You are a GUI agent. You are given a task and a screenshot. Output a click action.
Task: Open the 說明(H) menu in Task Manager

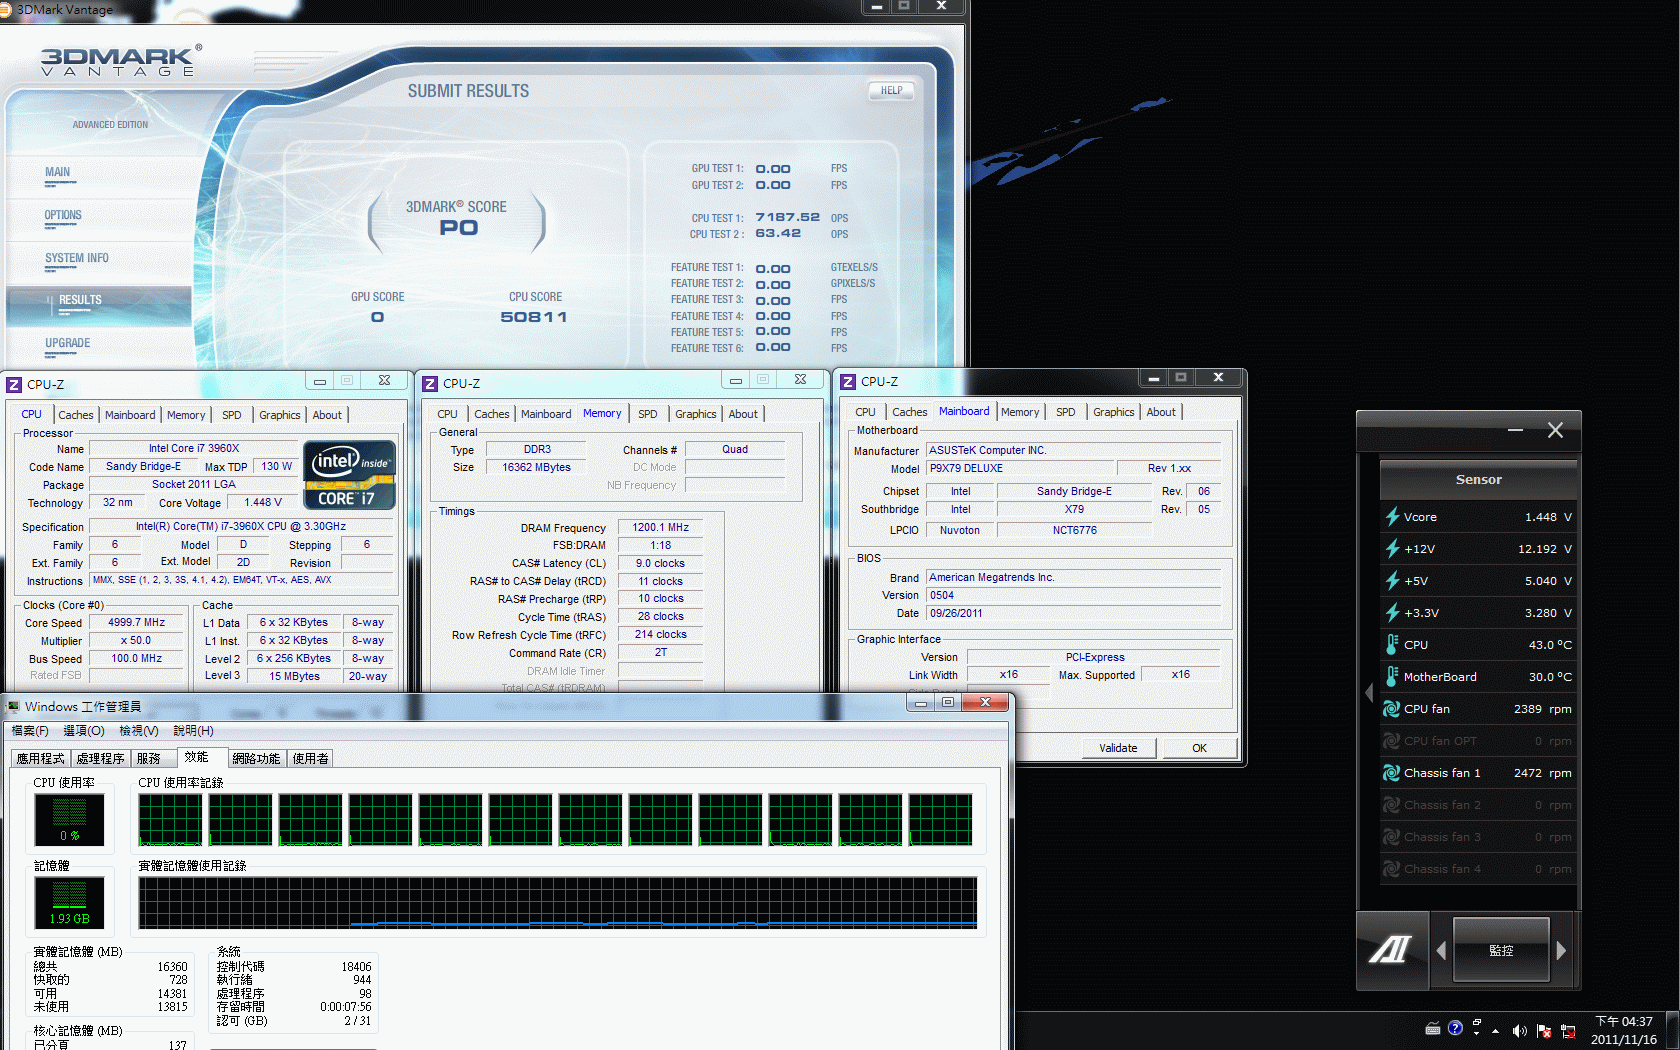(x=193, y=731)
